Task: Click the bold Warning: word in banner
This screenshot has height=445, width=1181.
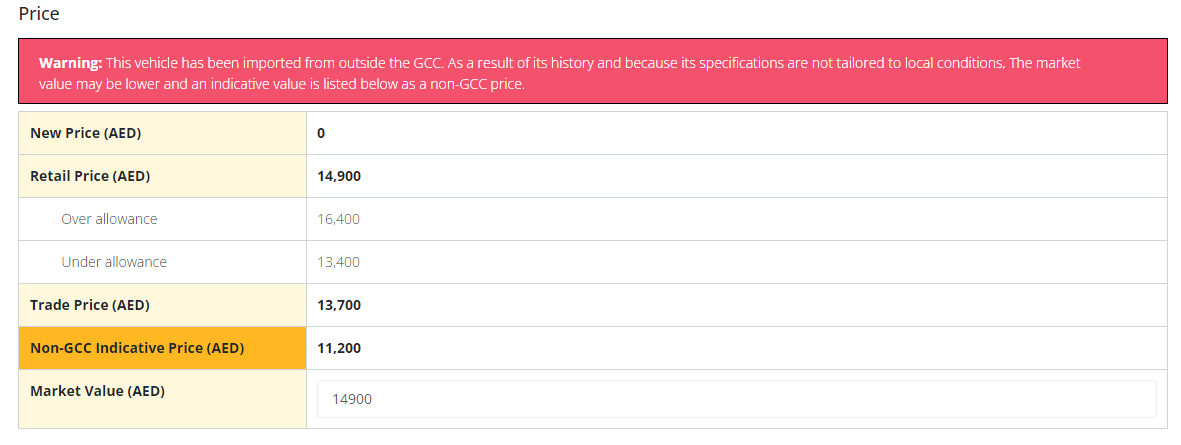Action: pos(70,62)
